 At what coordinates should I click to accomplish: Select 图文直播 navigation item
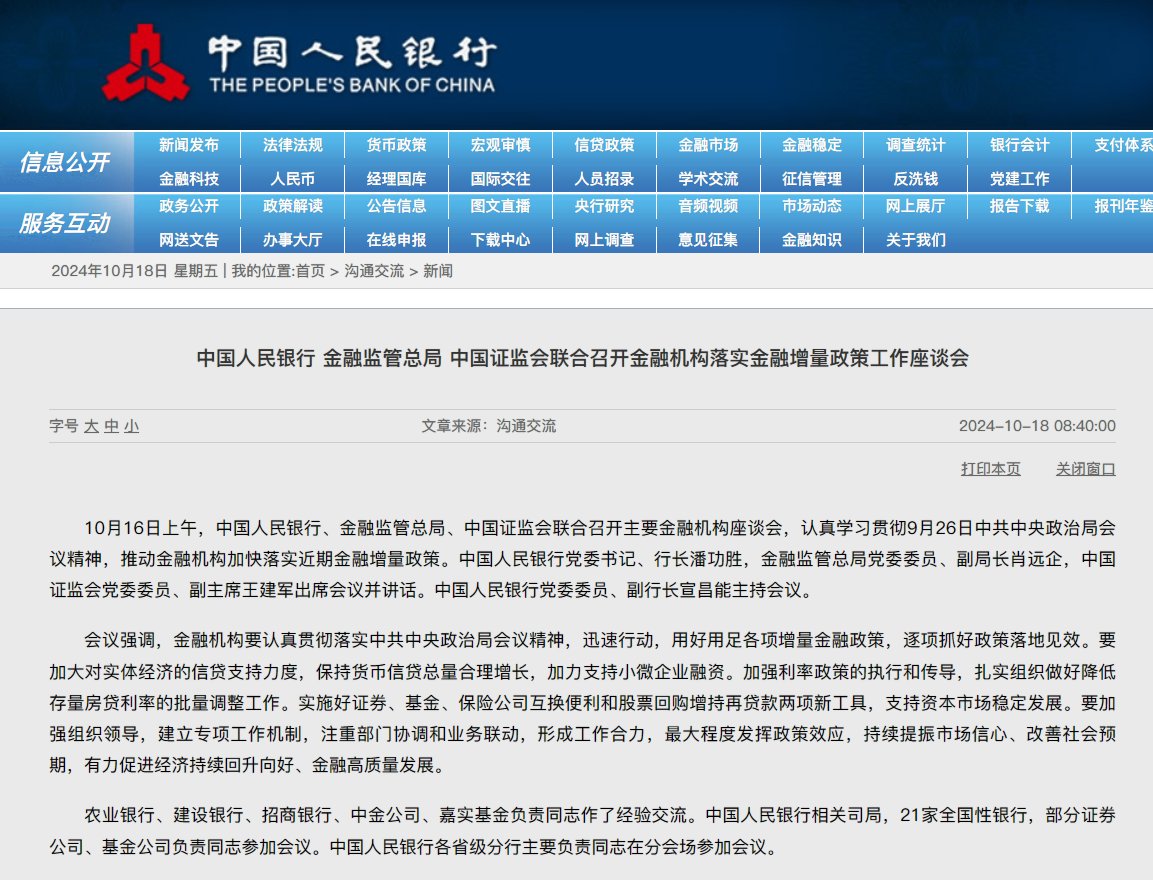[501, 206]
